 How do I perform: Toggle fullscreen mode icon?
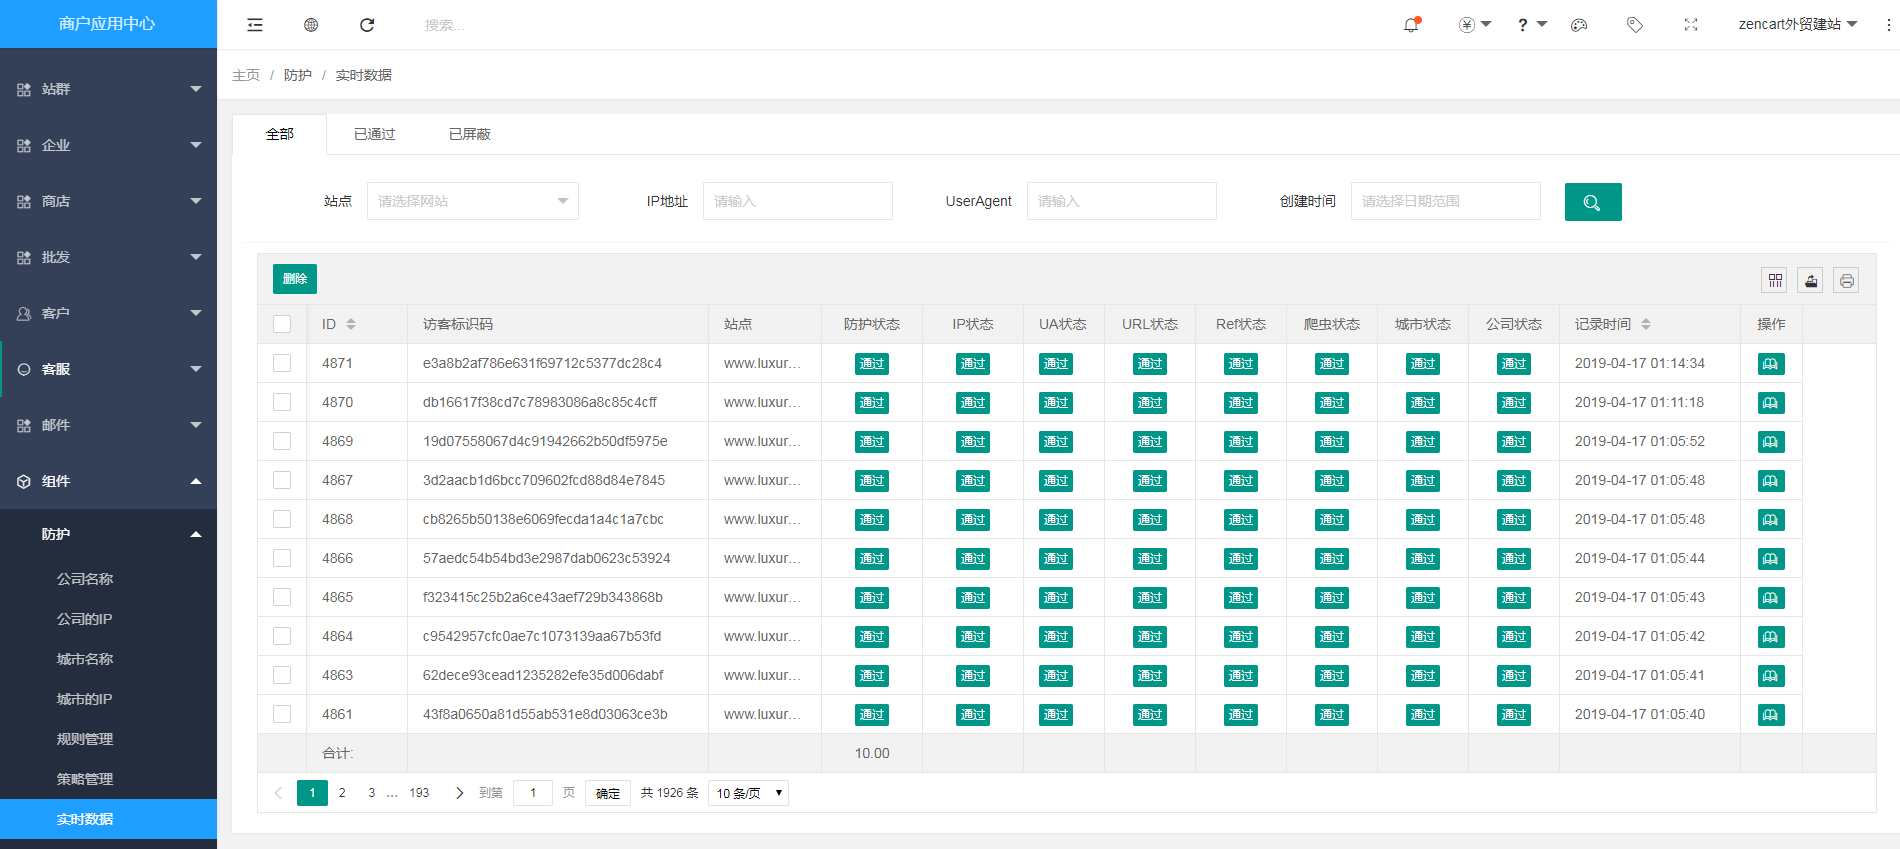coord(1691,25)
